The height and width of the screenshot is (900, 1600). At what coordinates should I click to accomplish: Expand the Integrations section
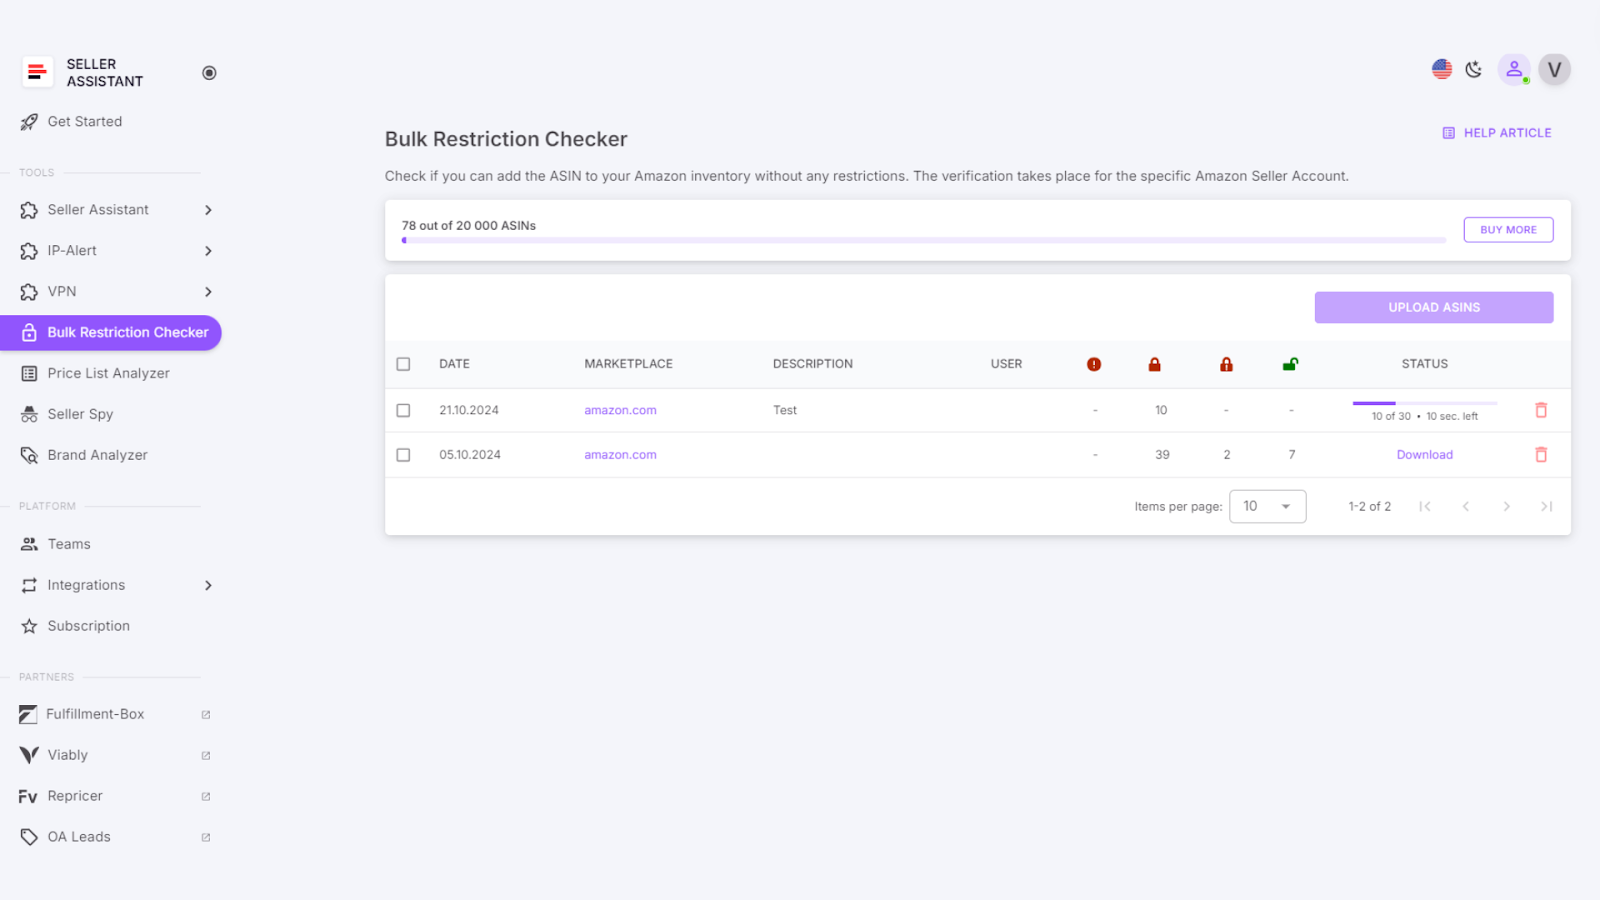click(x=86, y=585)
